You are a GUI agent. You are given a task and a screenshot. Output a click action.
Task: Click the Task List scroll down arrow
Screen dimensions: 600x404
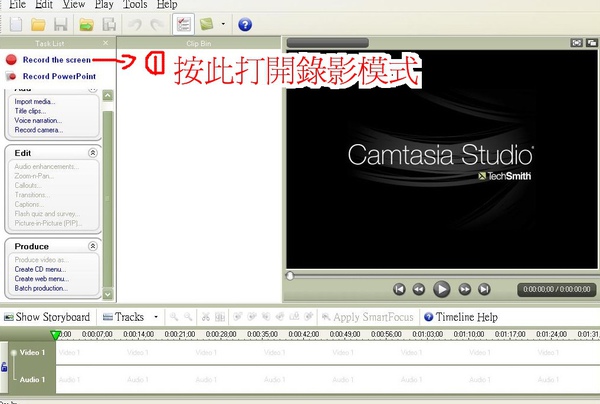pyautogui.click(x=108, y=294)
